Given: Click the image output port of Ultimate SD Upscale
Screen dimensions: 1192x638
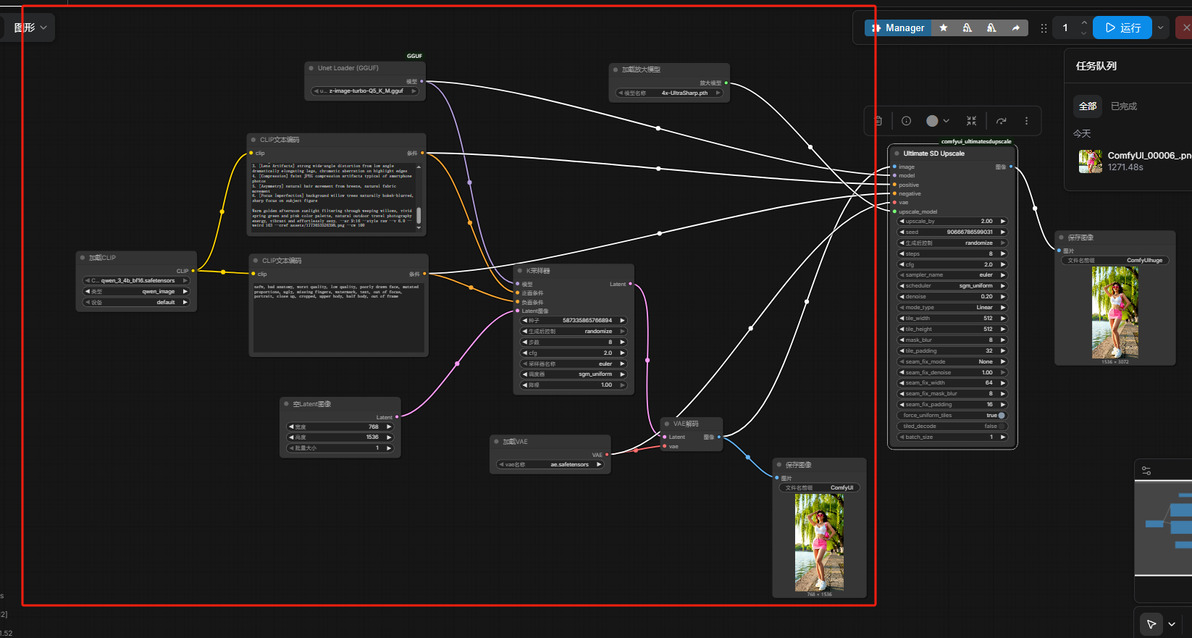Looking at the screenshot, I should [1010, 167].
